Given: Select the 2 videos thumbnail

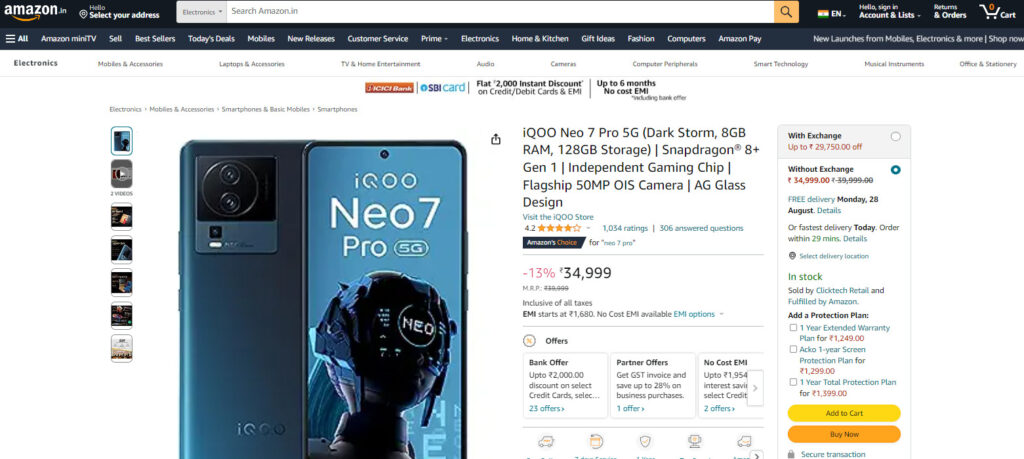Looking at the screenshot, I should [x=121, y=174].
